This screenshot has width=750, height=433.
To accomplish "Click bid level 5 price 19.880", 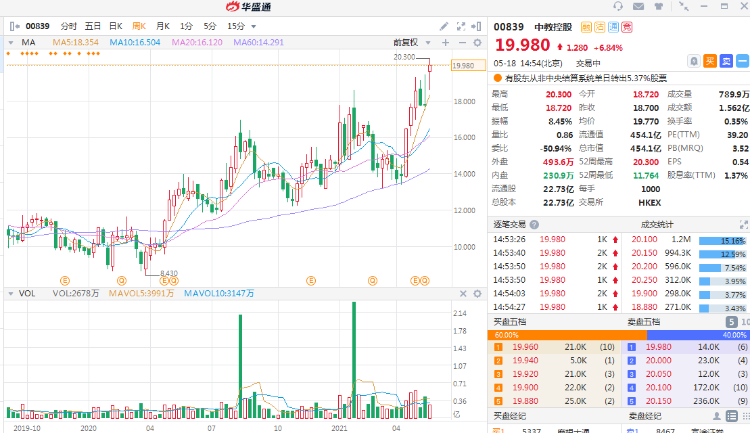I will (525, 401).
